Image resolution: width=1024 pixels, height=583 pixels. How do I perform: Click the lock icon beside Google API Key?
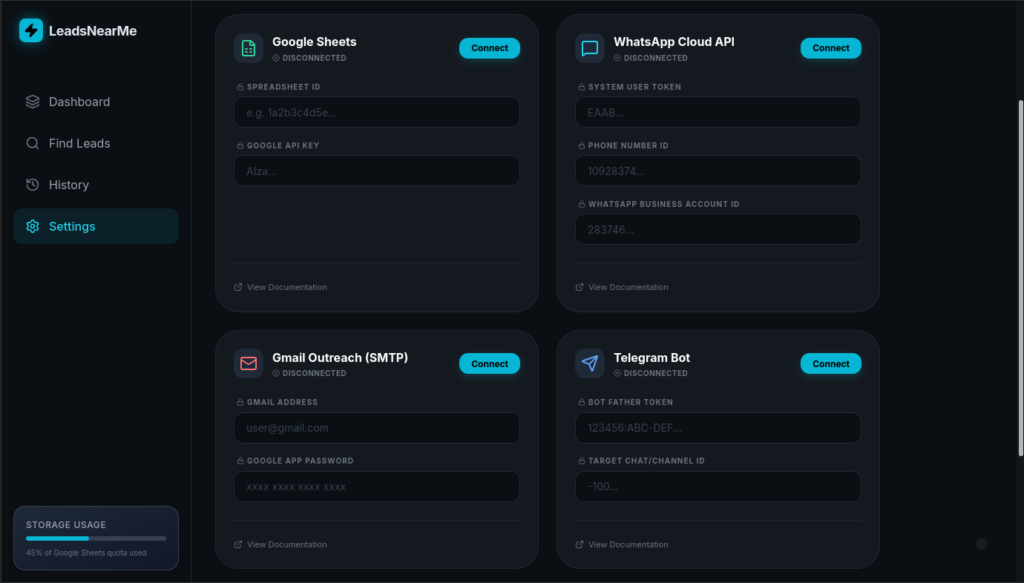click(x=240, y=146)
